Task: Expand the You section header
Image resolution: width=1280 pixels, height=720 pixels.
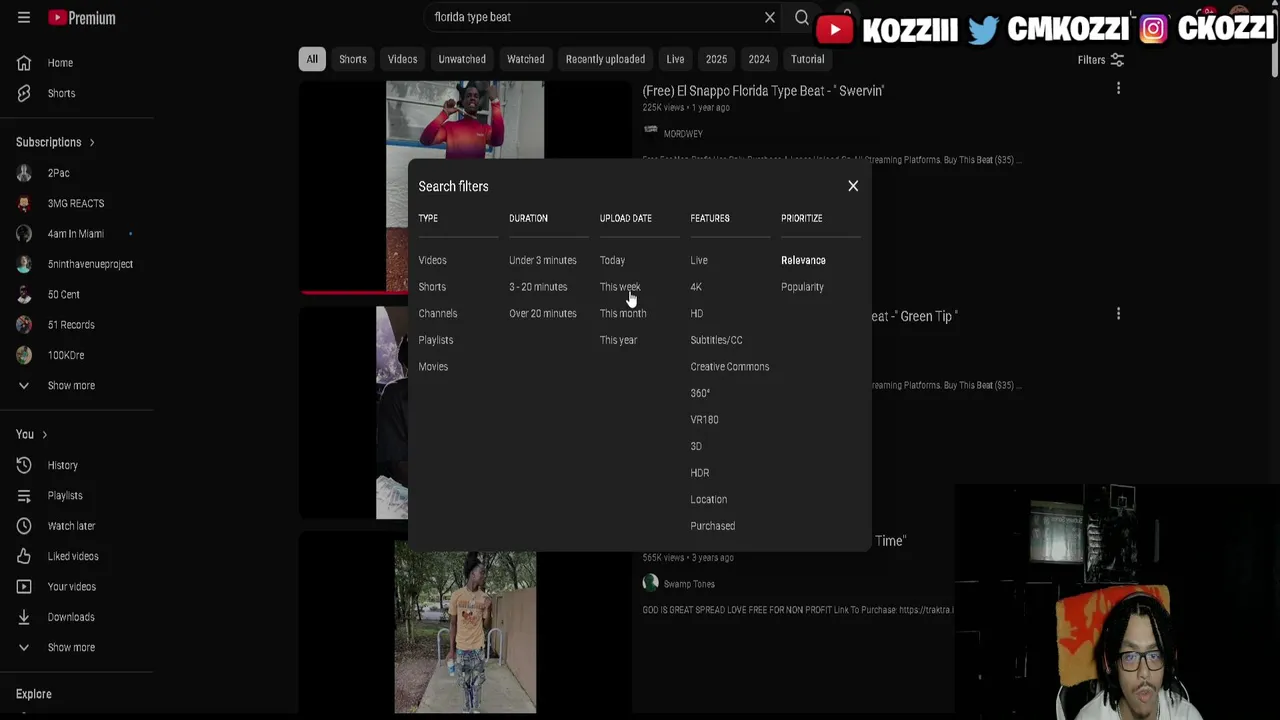Action: 32,434
